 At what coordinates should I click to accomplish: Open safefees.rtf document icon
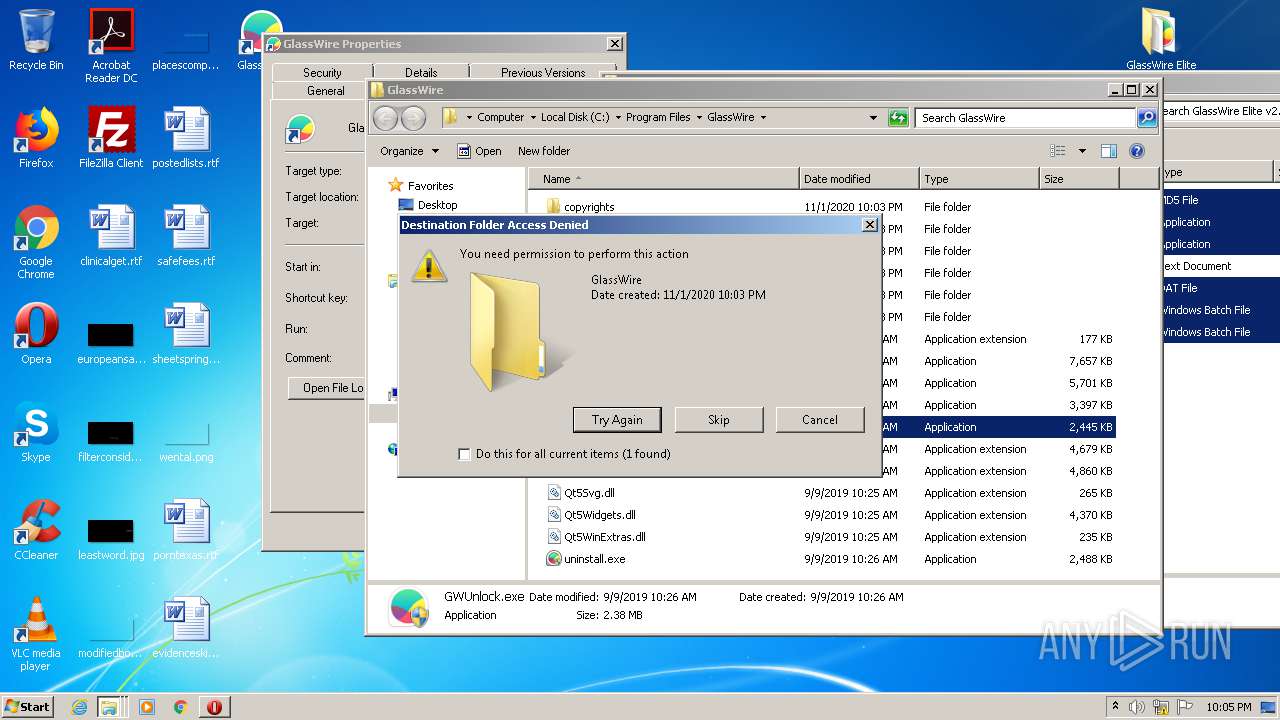pyautogui.click(x=186, y=236)
